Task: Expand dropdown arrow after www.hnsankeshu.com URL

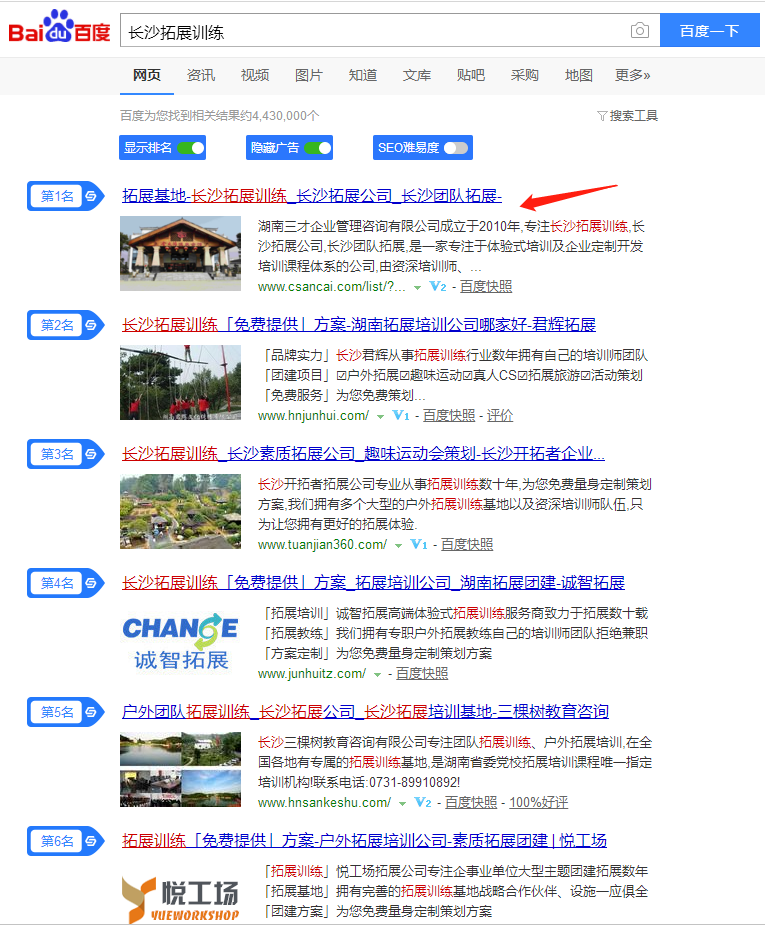Action: pyautogui.click(x=403, y=803)
